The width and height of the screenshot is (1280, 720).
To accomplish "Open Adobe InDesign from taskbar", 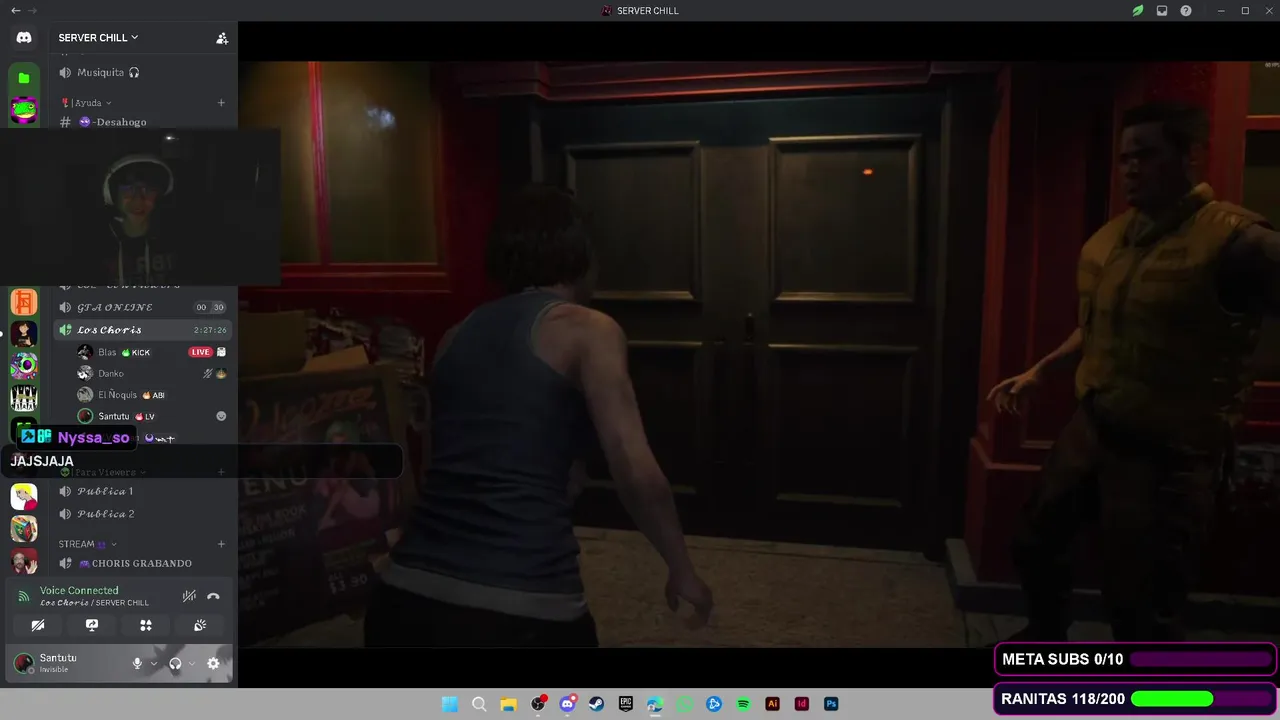I will point(801,704).
